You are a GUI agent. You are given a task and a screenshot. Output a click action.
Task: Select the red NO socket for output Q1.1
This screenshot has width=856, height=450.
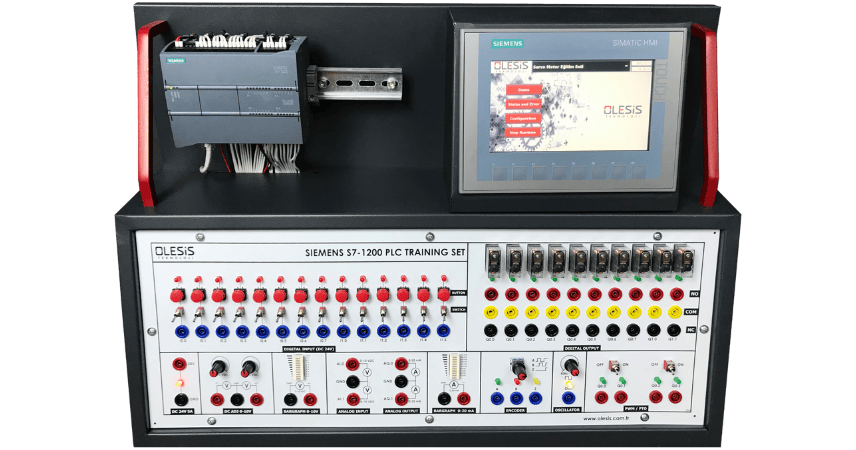click(x=676, y=294)
